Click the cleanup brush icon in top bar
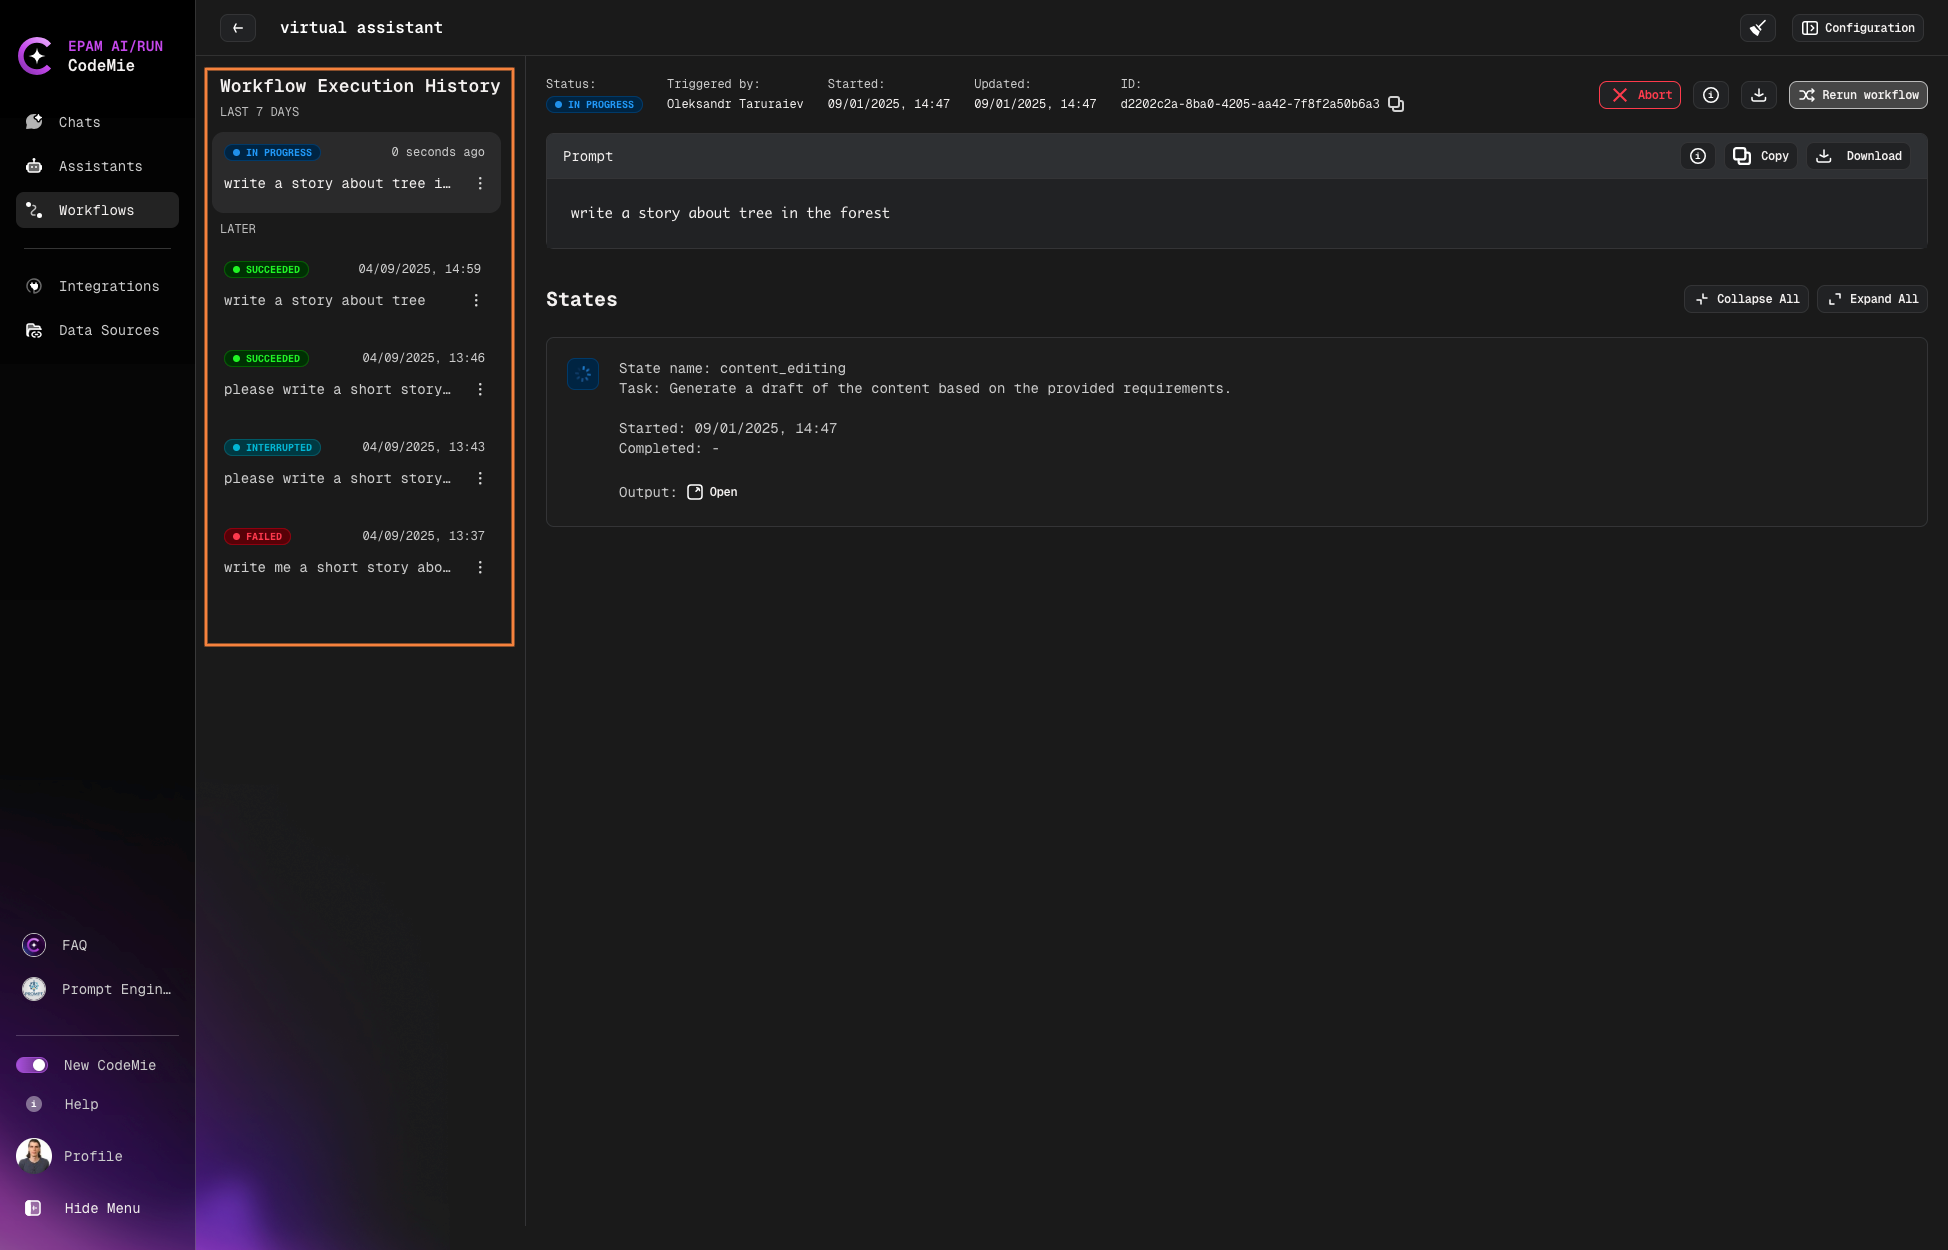Image resolution: width=1948 pixels, height=1250 pixels. coord(1759,28)
